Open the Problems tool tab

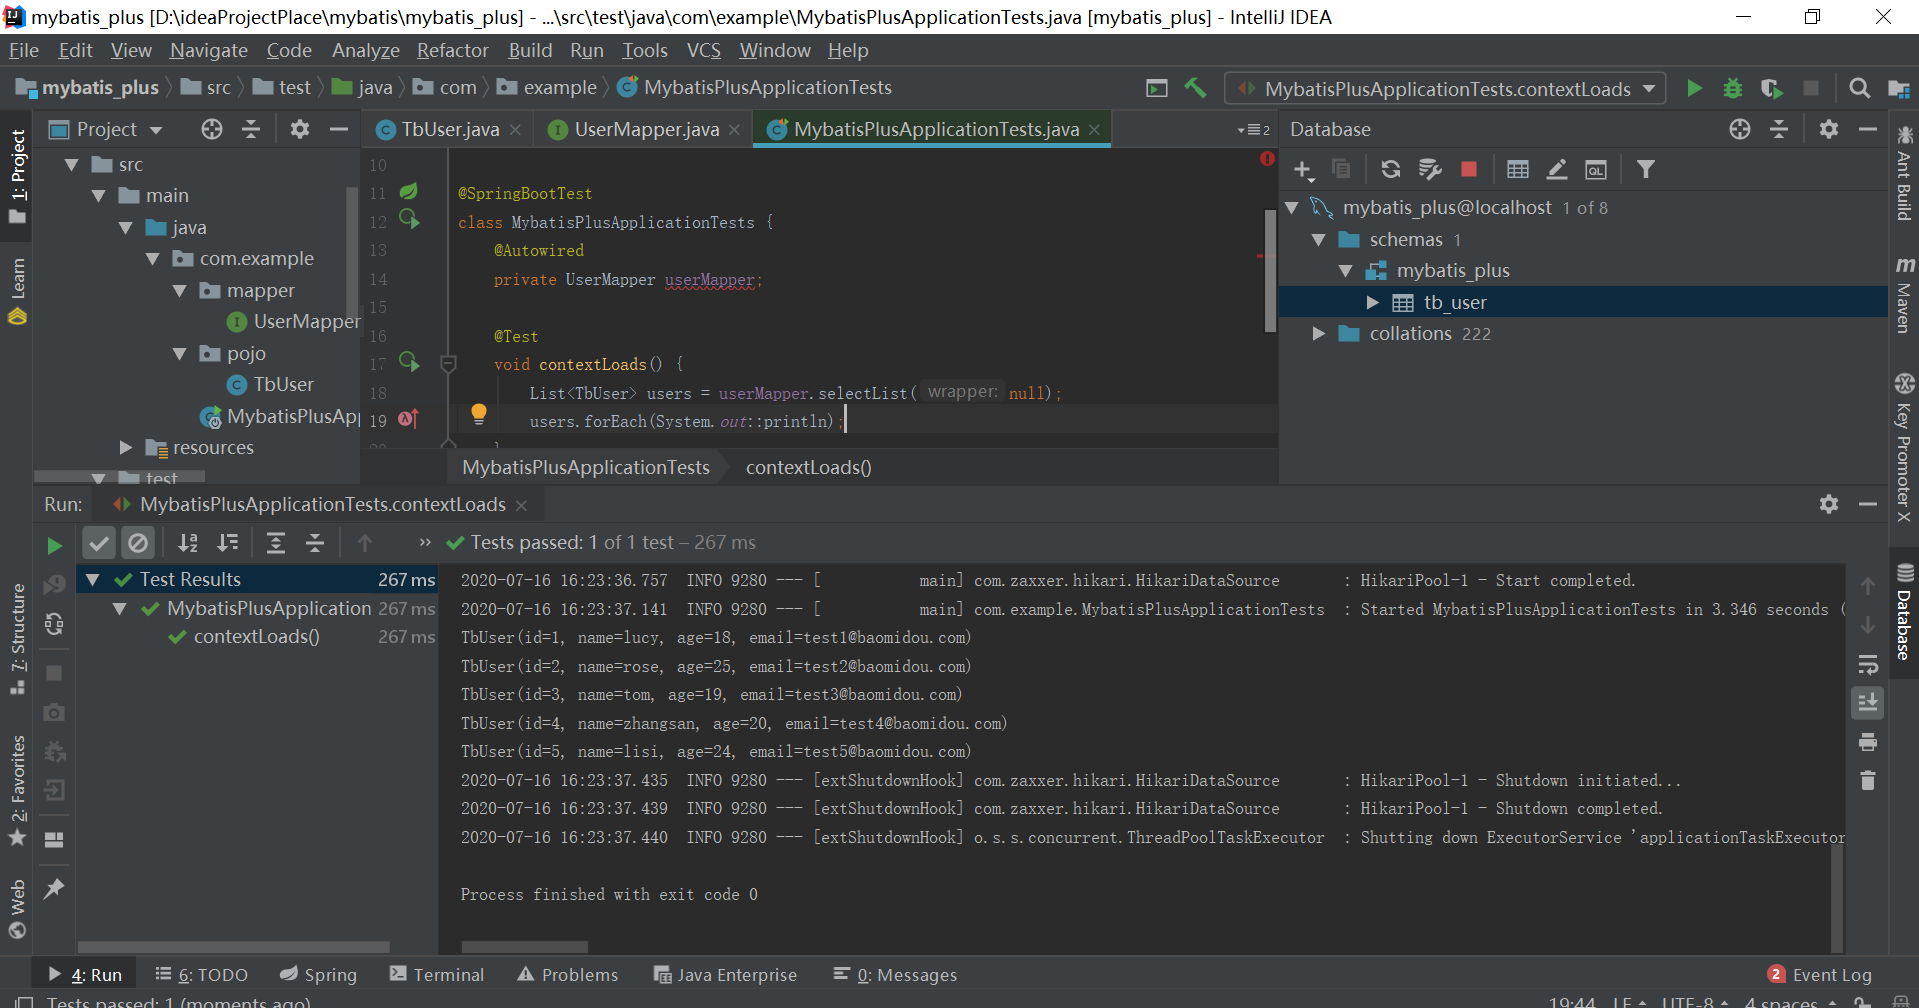(568, 975)
